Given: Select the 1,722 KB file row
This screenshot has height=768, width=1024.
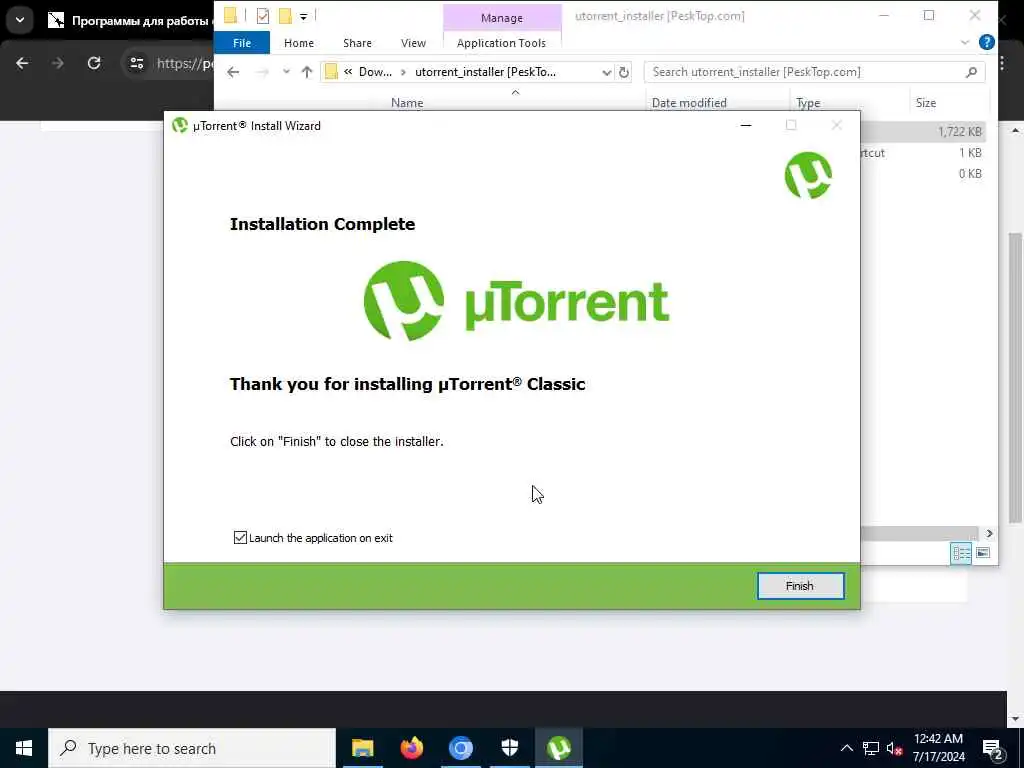Looking at the screenshot, I should point(922,132).
